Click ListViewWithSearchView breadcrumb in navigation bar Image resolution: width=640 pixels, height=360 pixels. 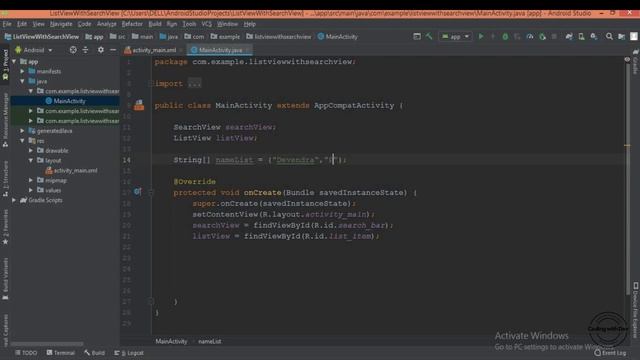coord(42,37)
